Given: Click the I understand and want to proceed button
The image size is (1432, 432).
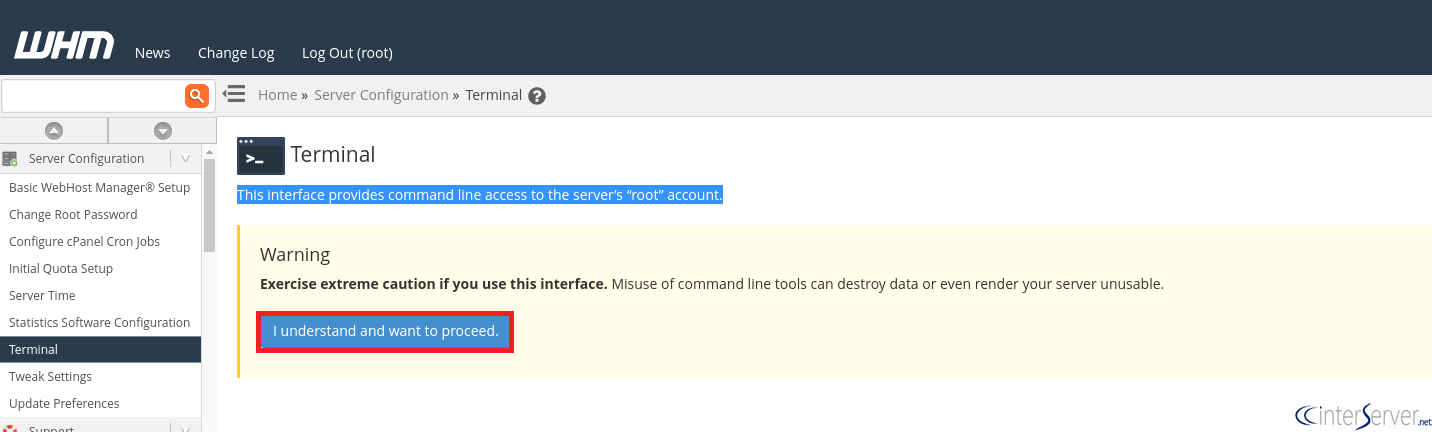Looking at the screenshot, I should tap(386, 331).
